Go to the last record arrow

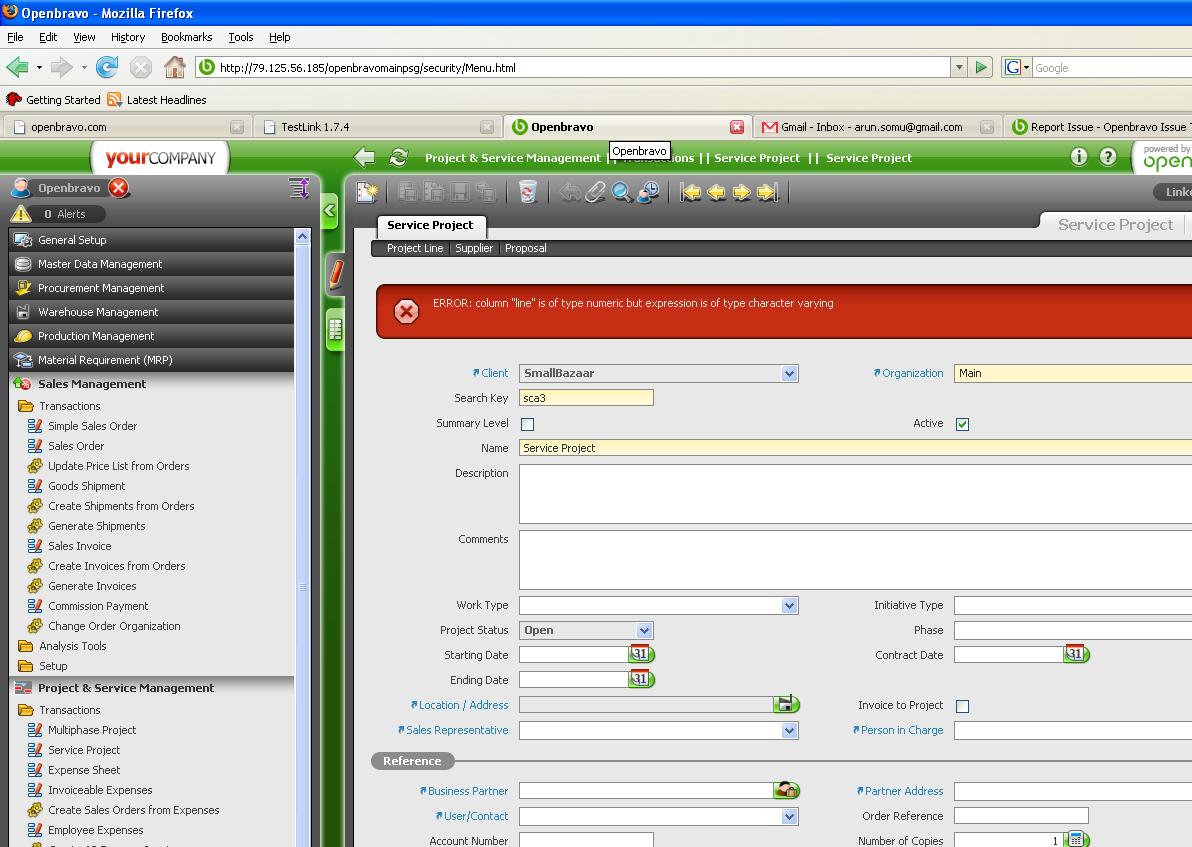pyautogui.click(x=767, y=192)
